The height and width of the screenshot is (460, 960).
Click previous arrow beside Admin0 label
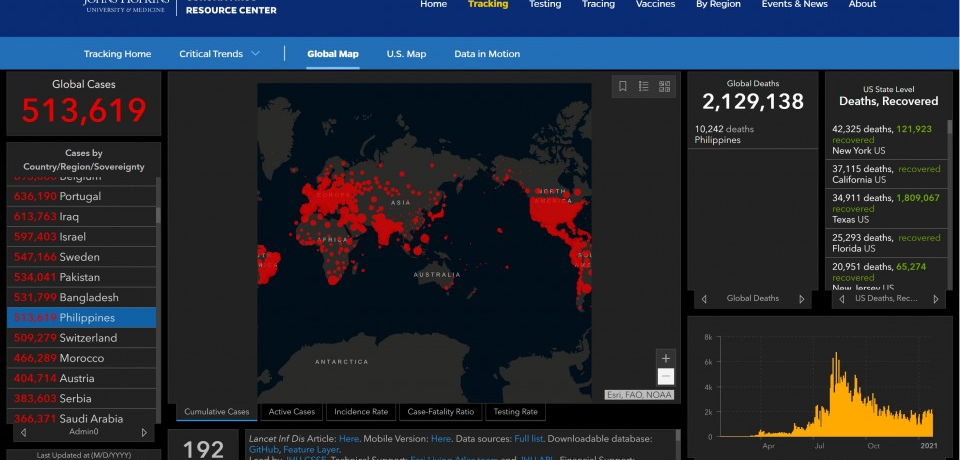pyautogui.click(x=23, y=432)
